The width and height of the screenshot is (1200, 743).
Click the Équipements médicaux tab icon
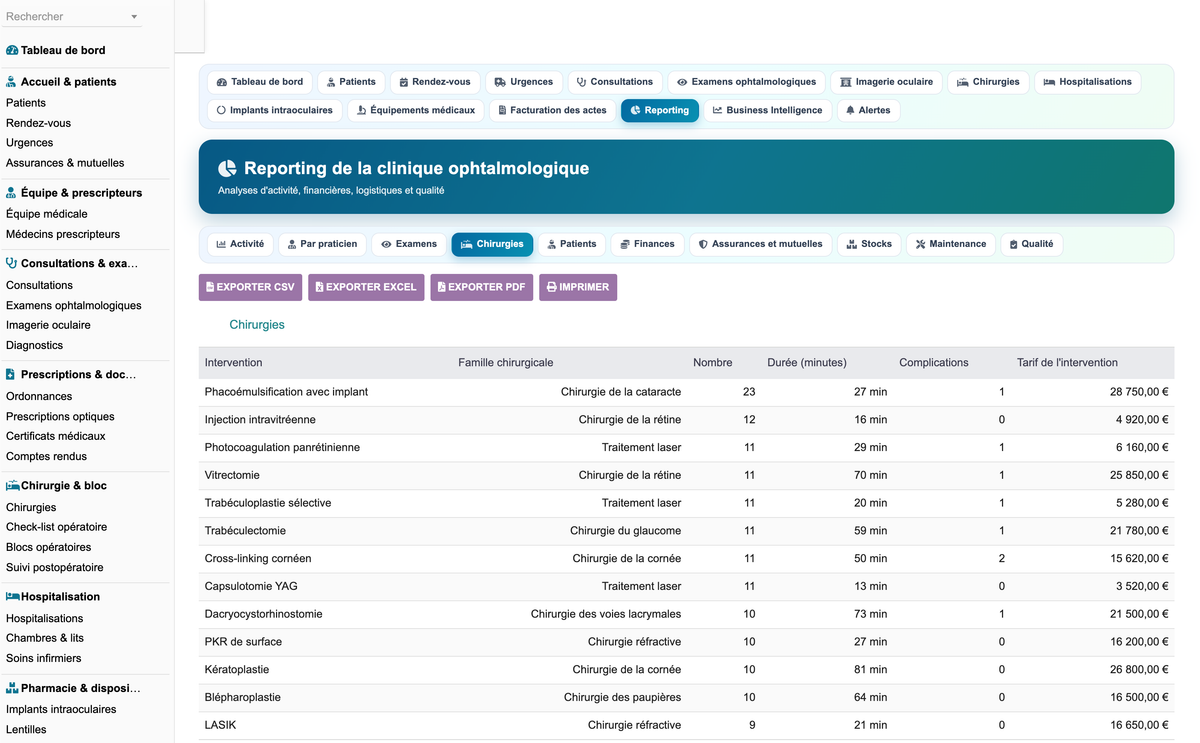pos(362,110)
